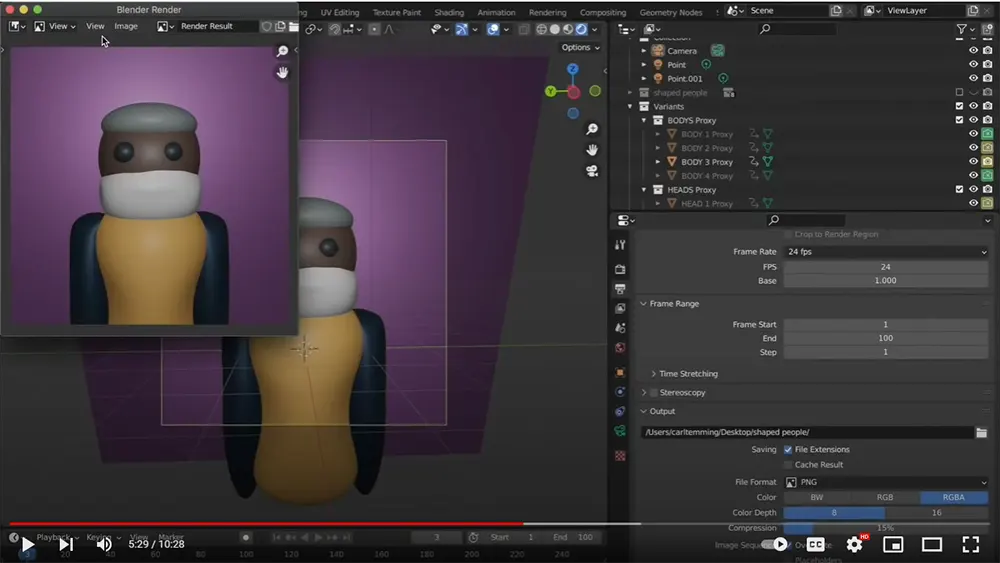Collapse the Variants collection
The image size is (1000, 563).
(x=630, y=106)
